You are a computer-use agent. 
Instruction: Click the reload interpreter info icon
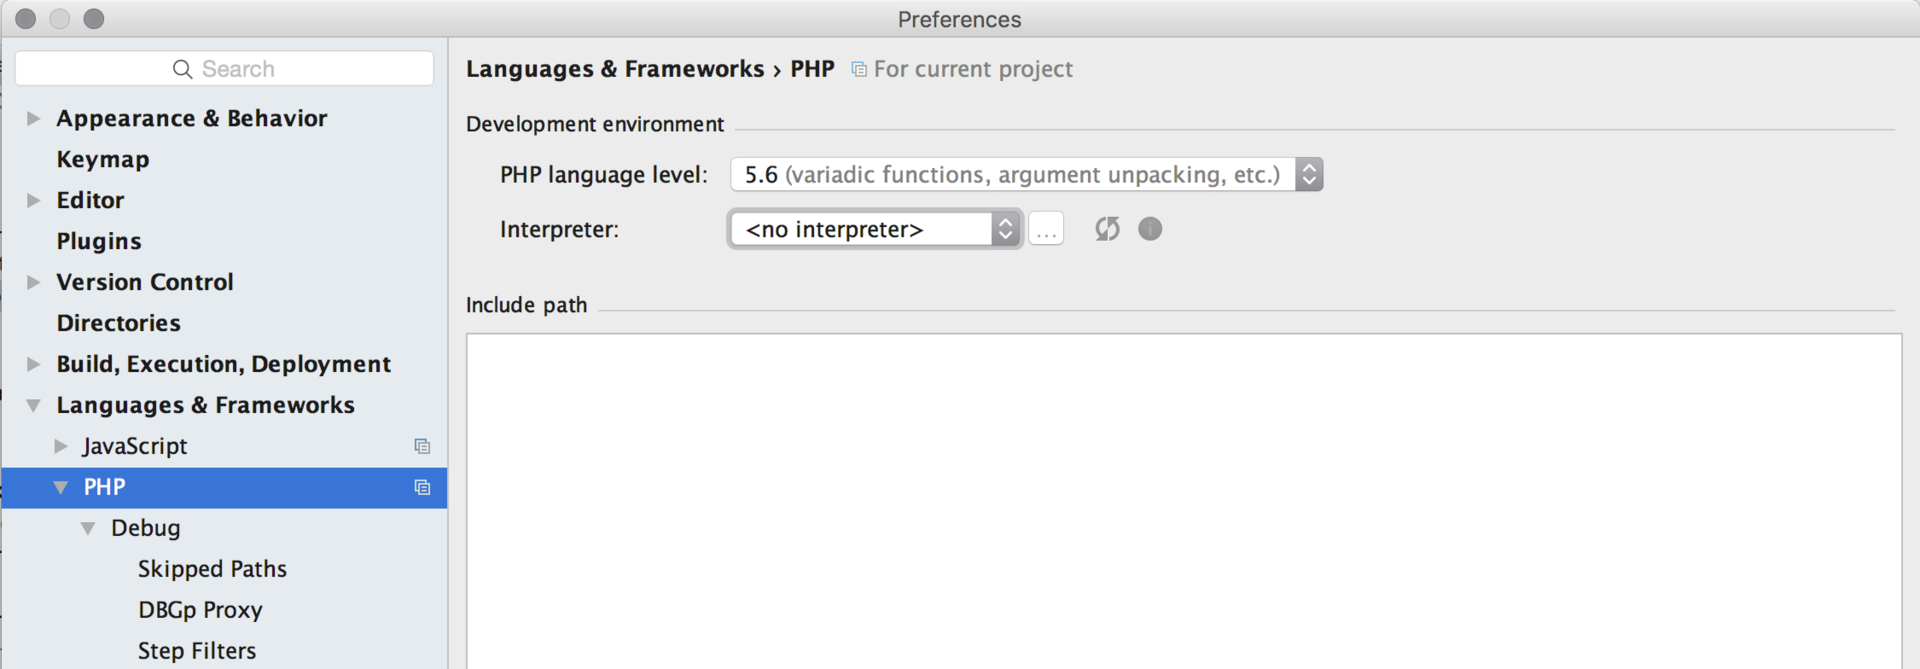coord(1107,229)
